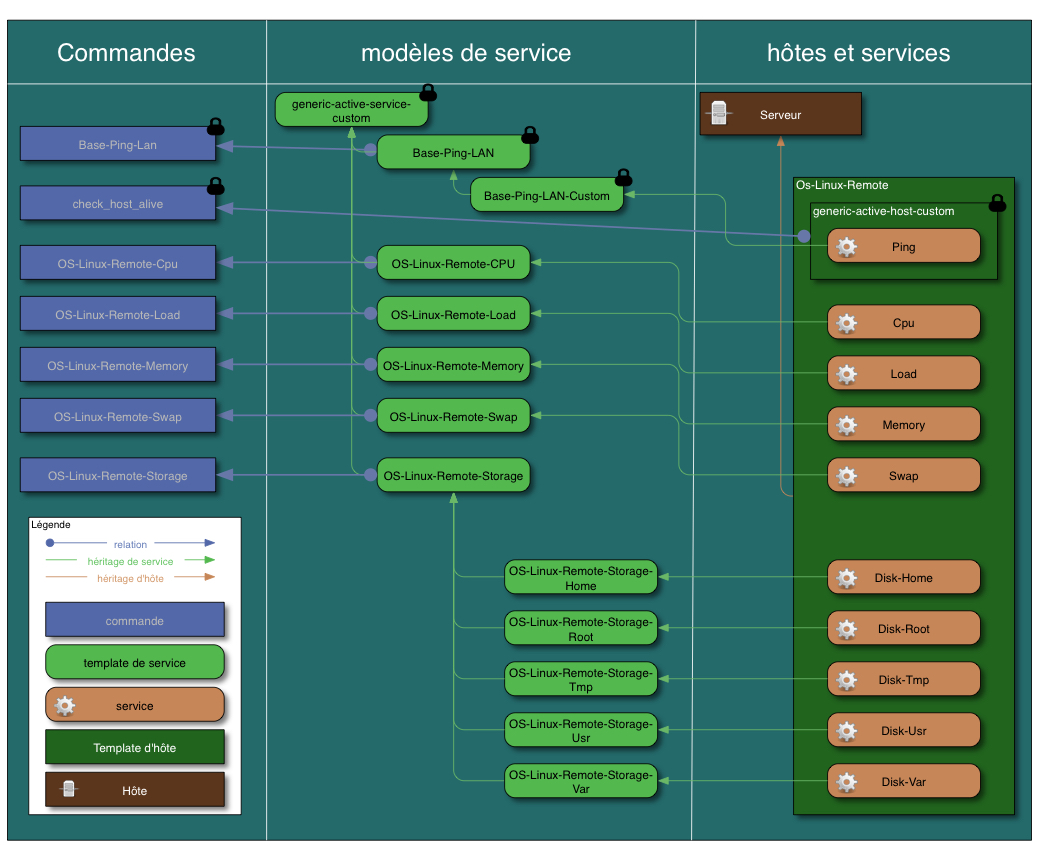The width and height of the screenshot is (1038, 847).
Task: Click the Commandes column header
Action: [x=126, y=53]
